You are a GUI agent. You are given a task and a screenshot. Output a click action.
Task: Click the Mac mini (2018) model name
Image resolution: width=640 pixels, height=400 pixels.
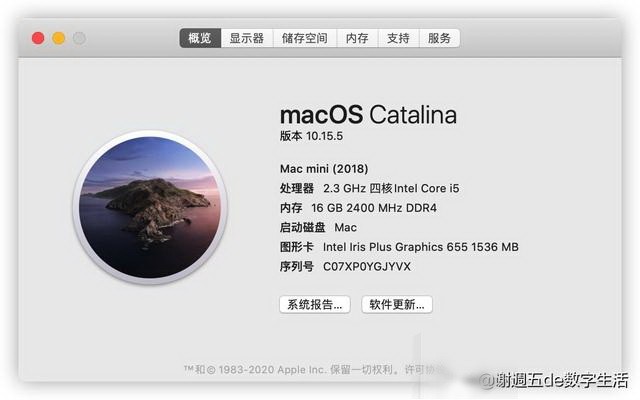(324, 169)
